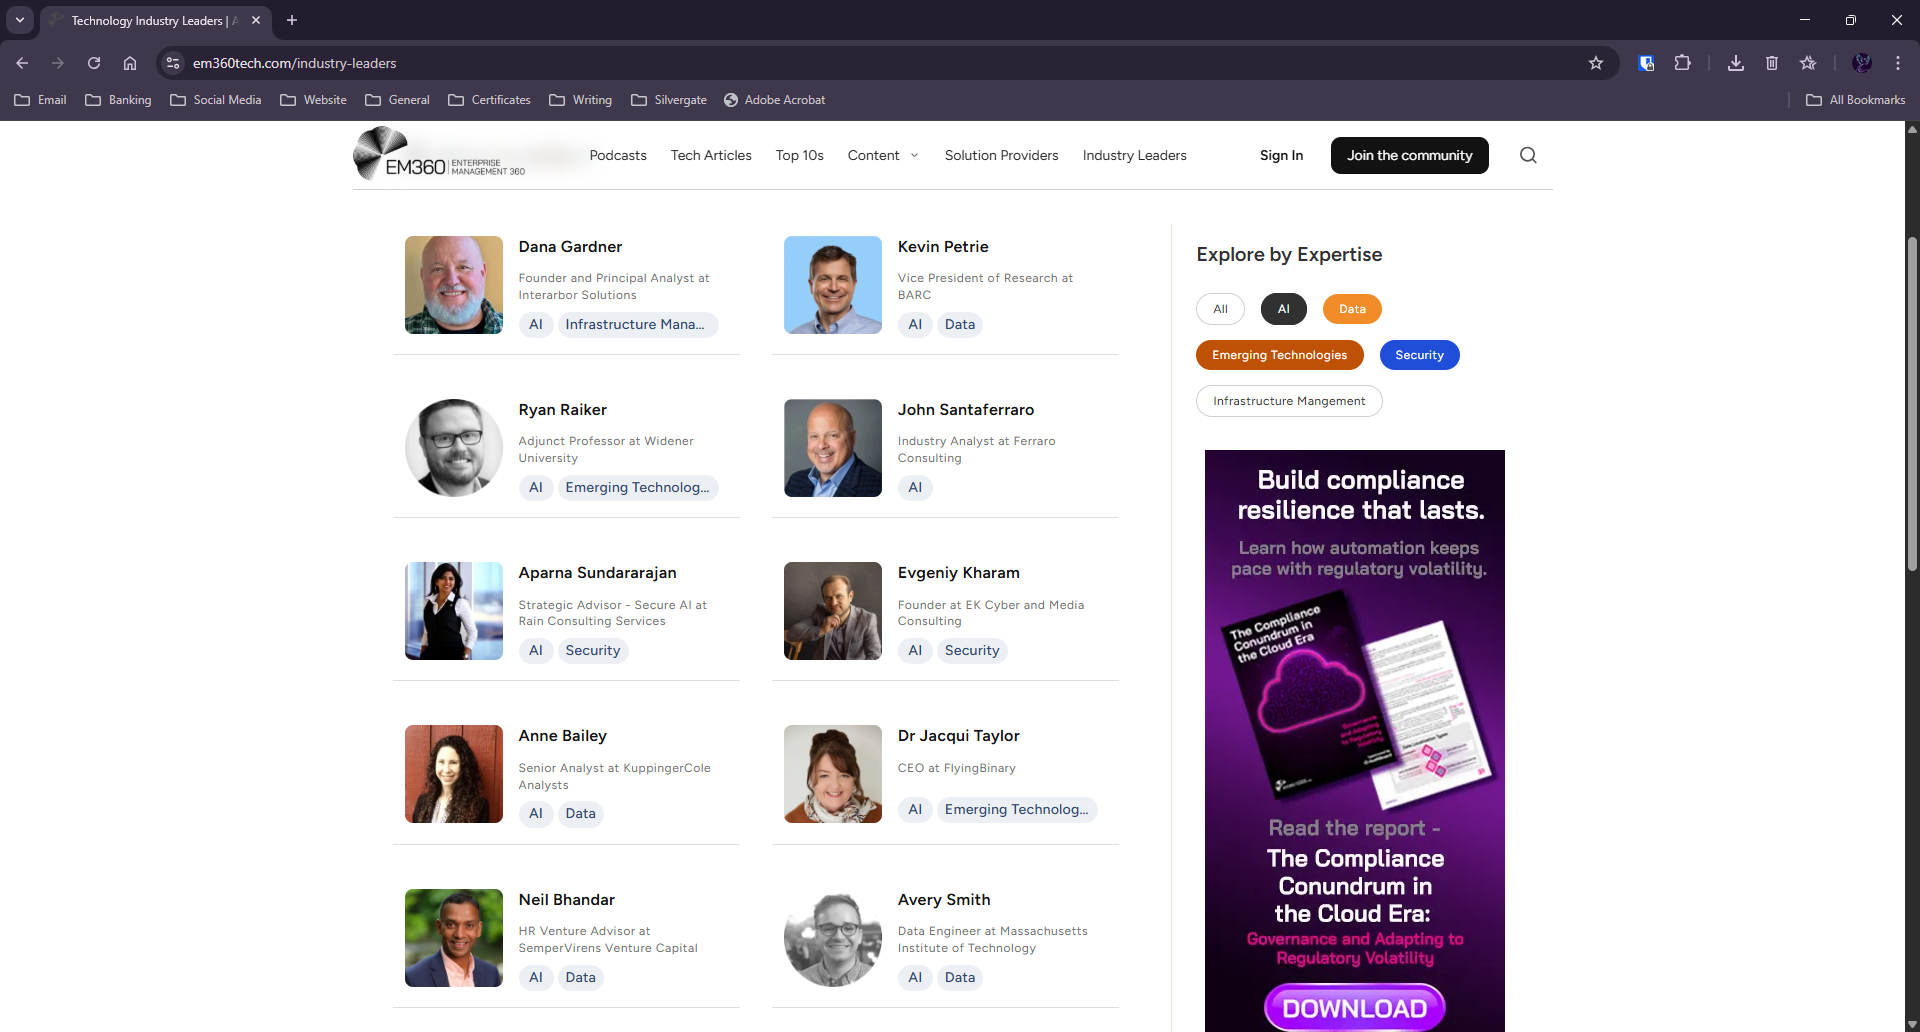This screenshot has height=1032, width=1920.
Task: Open search using the magnifier icon
Action: [1527, 155]
